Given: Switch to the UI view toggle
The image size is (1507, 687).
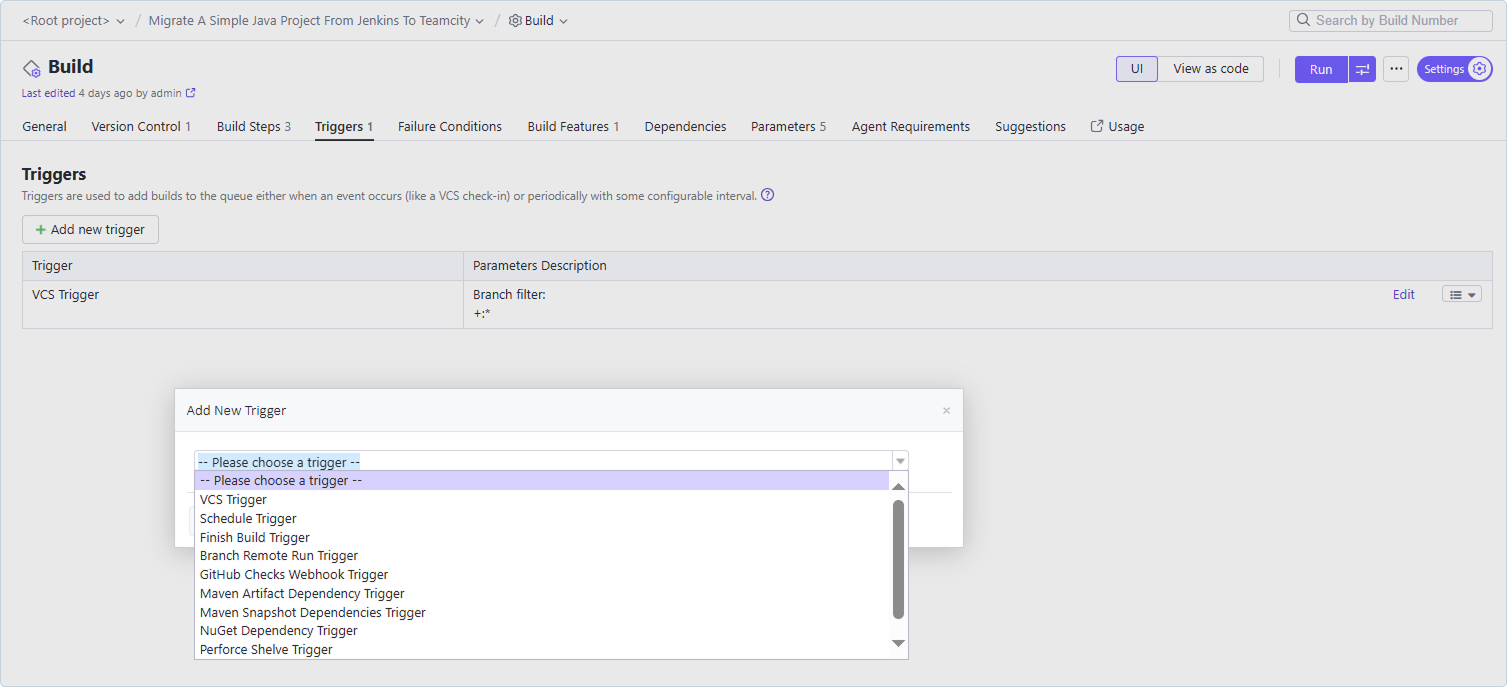Looking at the screenshot, I should [1136, 69].
